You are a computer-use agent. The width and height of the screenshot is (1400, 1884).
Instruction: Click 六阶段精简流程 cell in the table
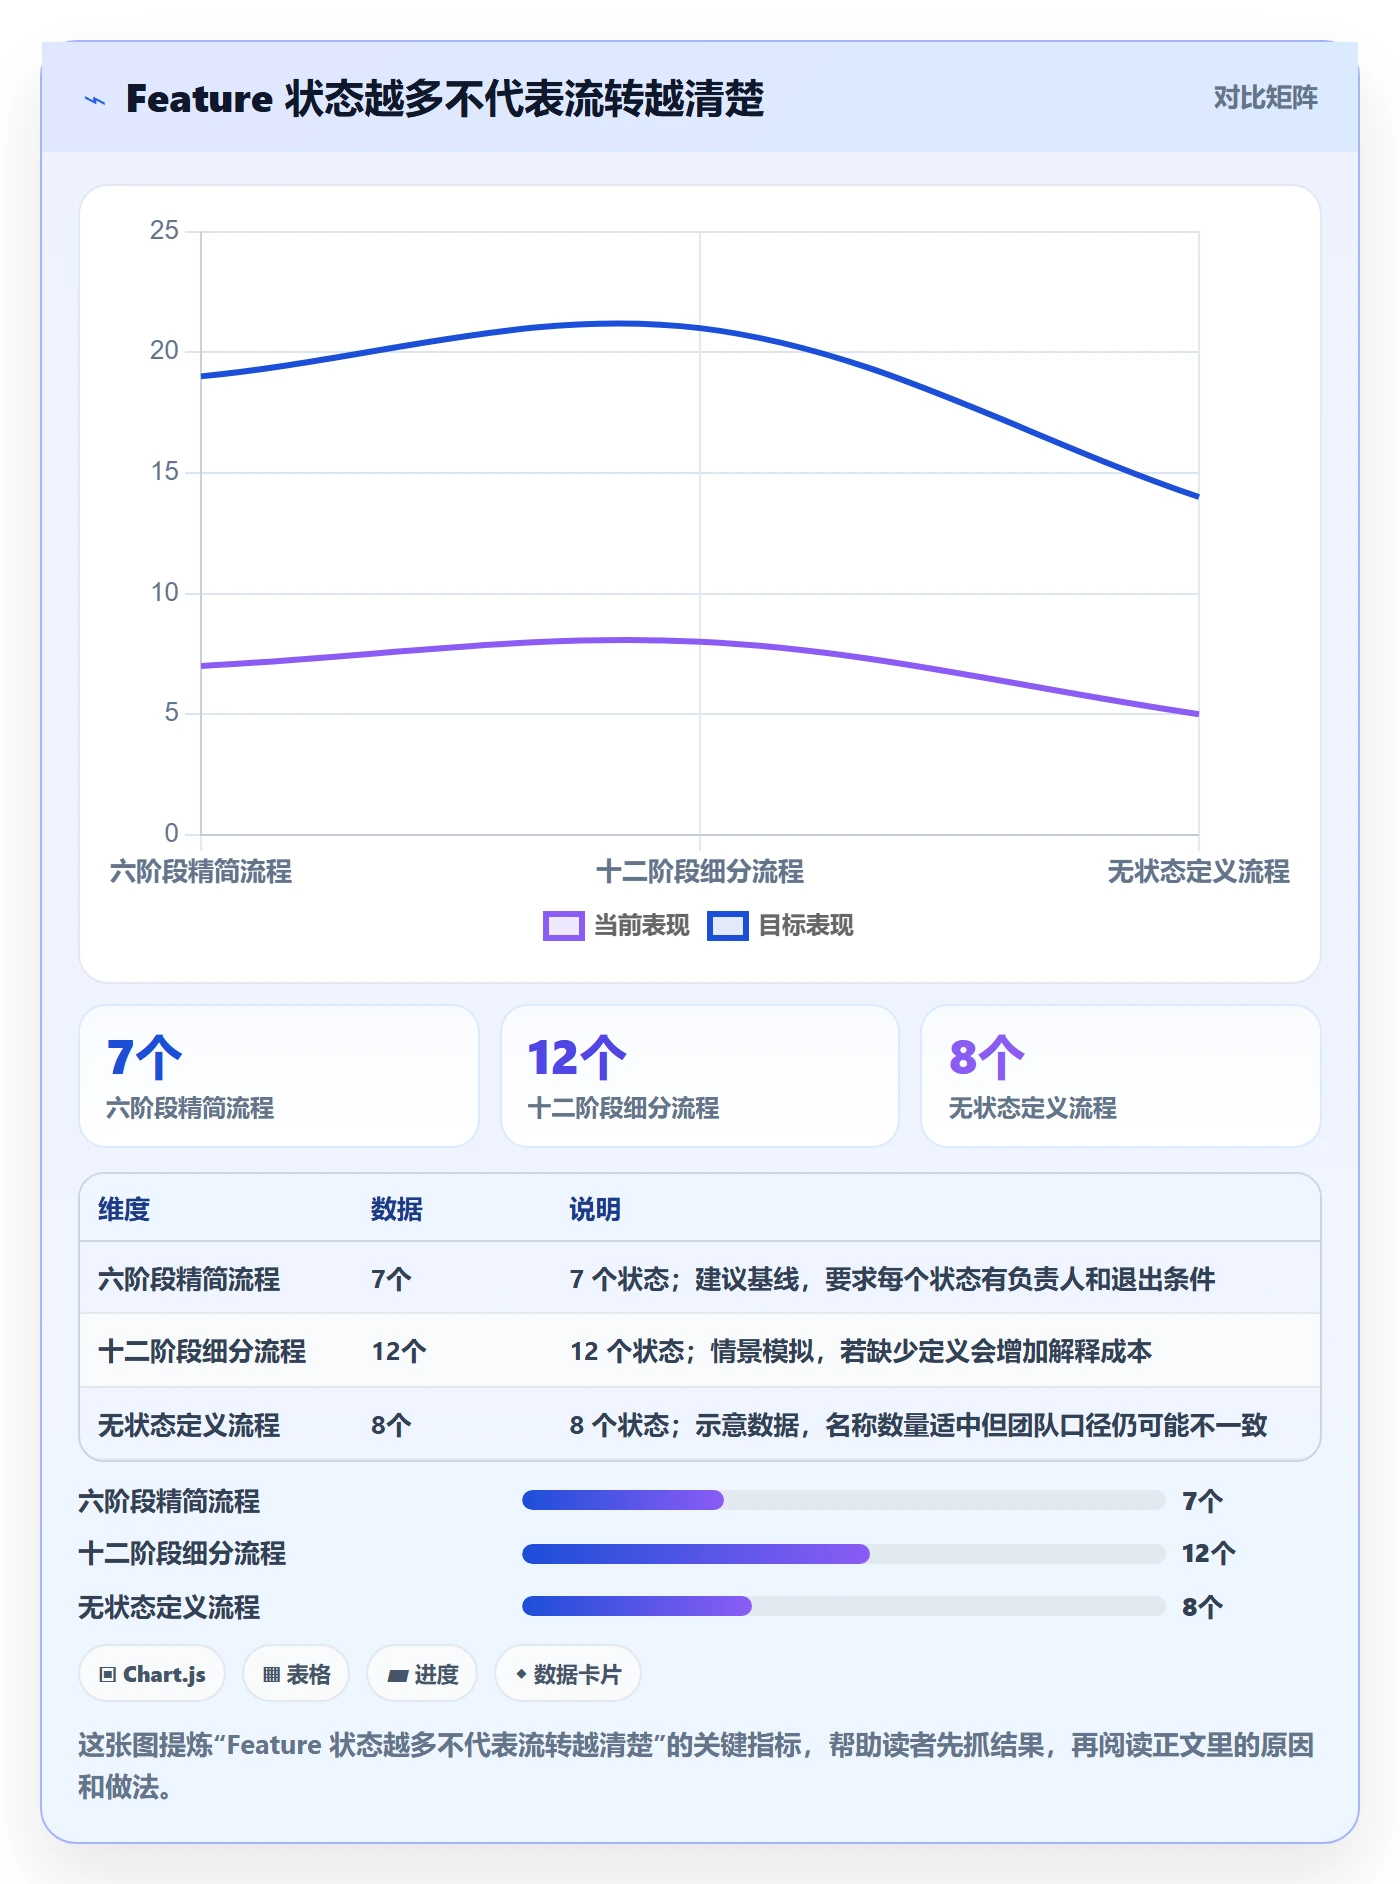[189, 1279]
